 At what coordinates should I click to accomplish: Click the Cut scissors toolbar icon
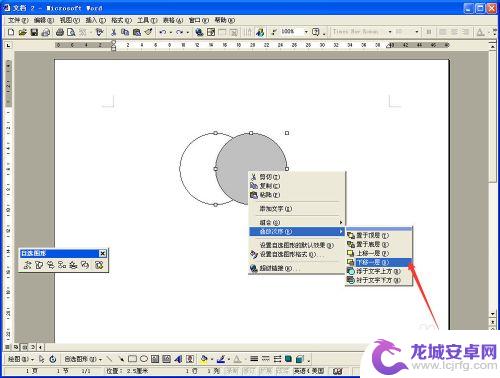(x=114, y=32)
